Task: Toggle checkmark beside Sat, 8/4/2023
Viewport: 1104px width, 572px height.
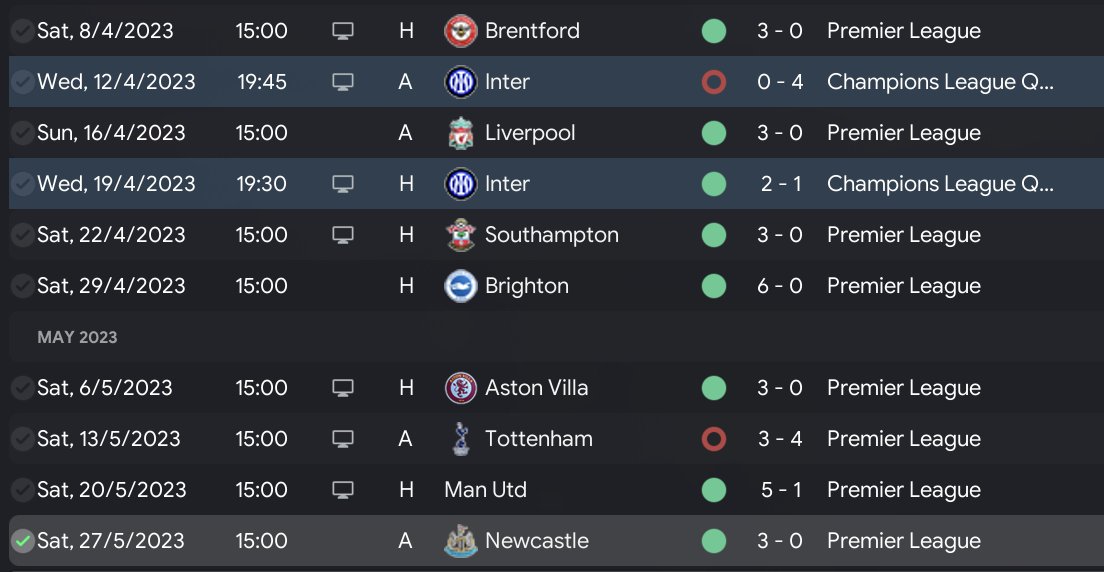Action: 22,31
